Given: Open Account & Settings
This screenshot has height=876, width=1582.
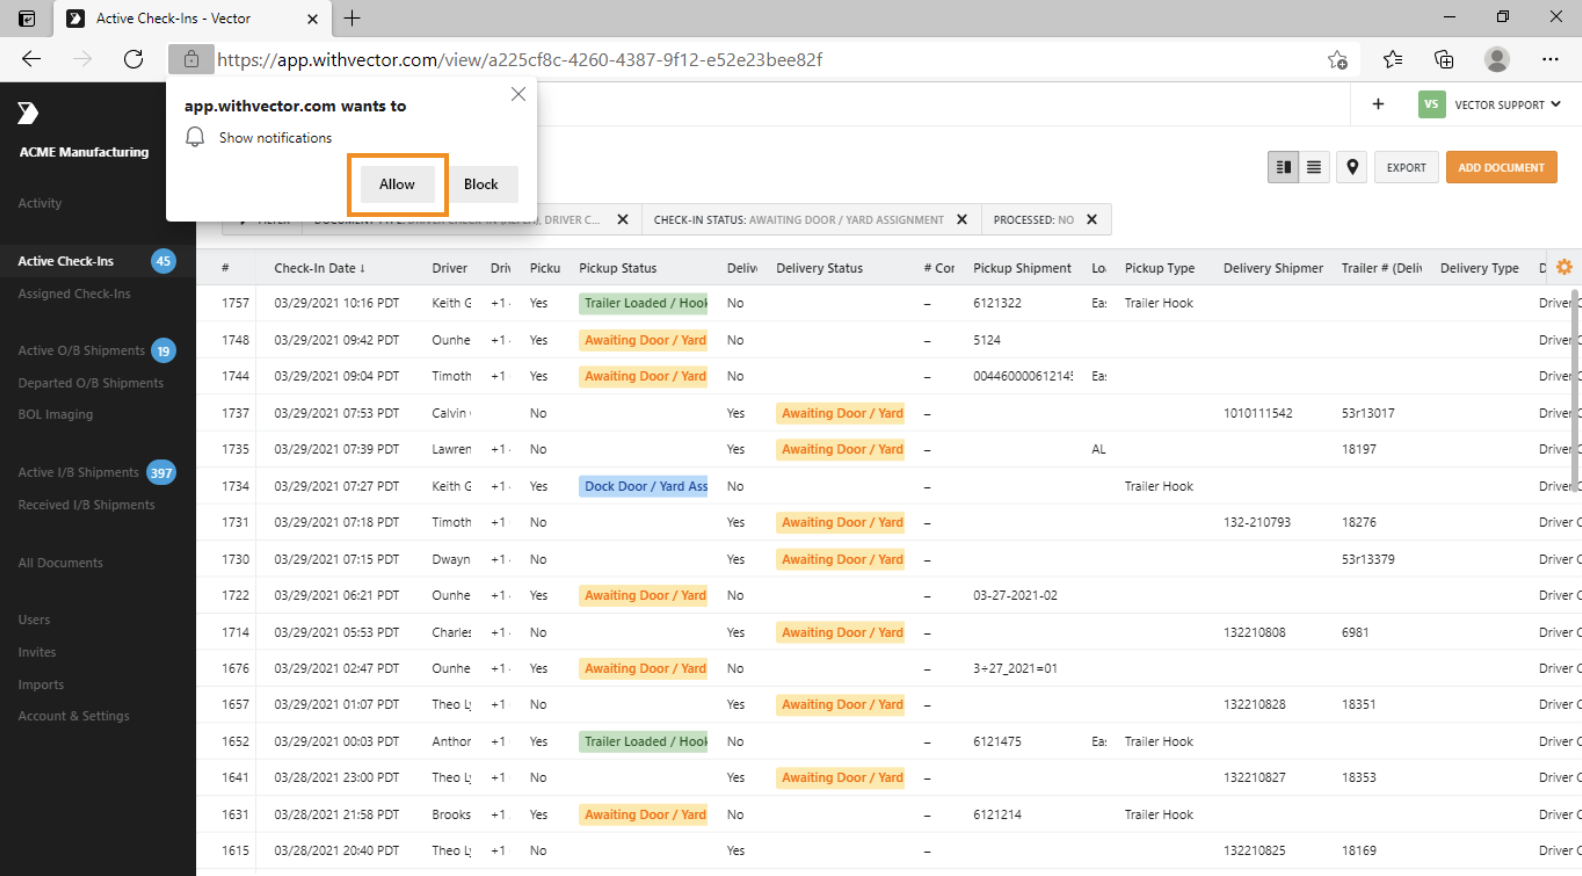Looking at the screenshot, I should 74,716.
